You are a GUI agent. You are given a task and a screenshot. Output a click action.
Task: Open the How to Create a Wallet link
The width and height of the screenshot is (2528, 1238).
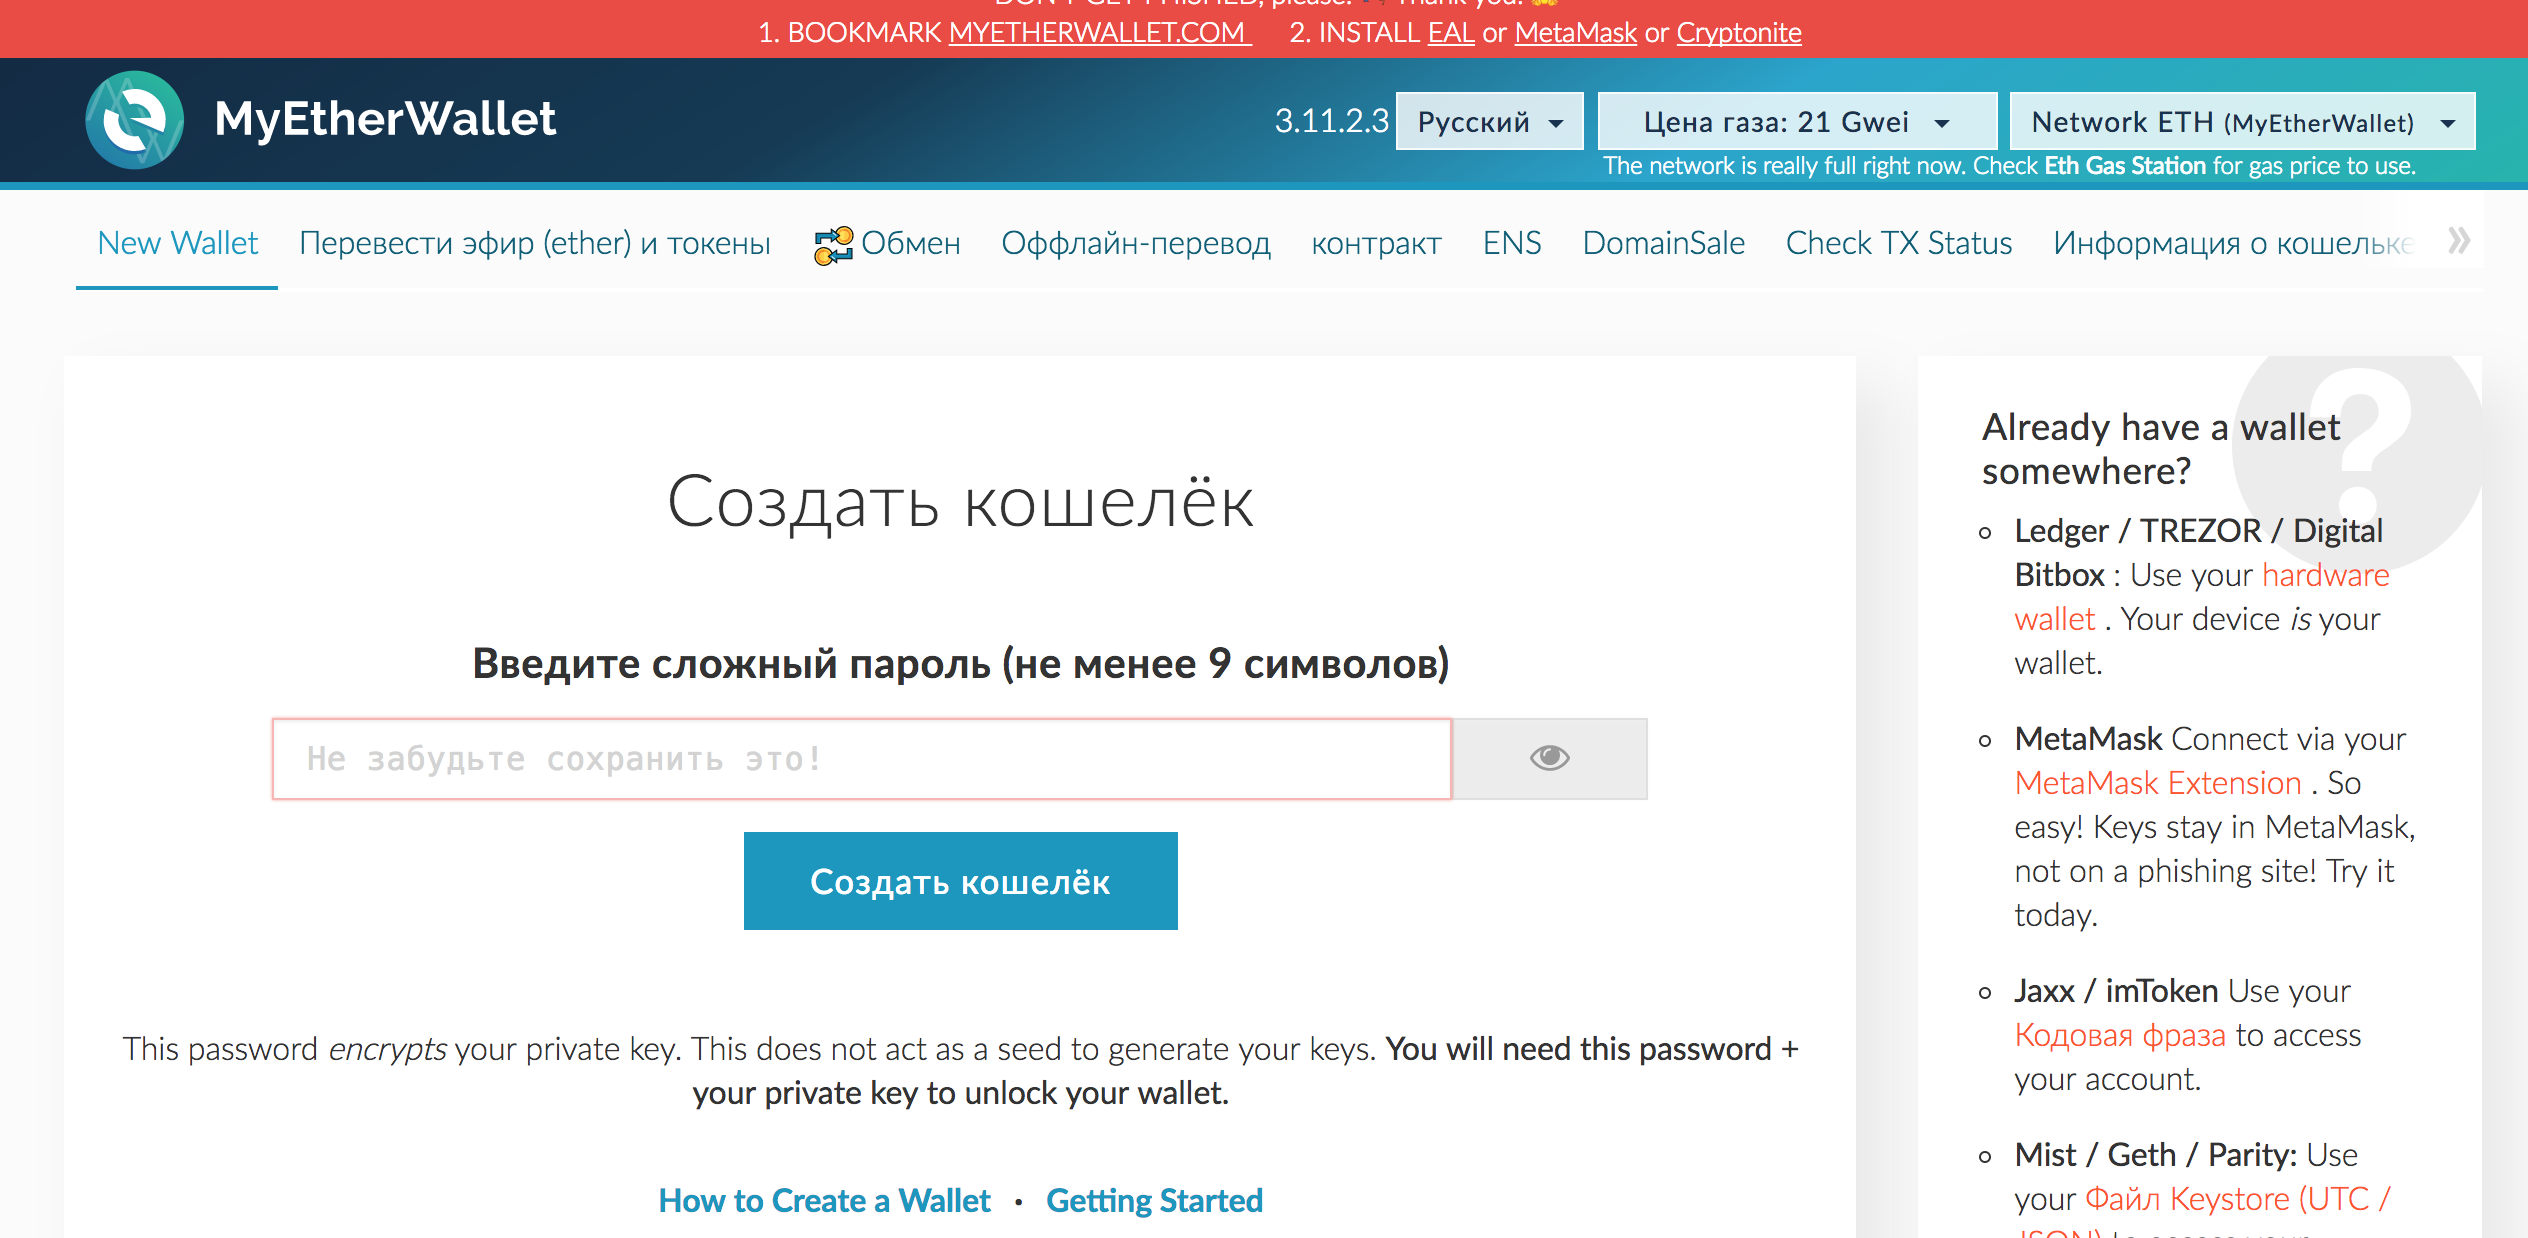point(824,1200)
